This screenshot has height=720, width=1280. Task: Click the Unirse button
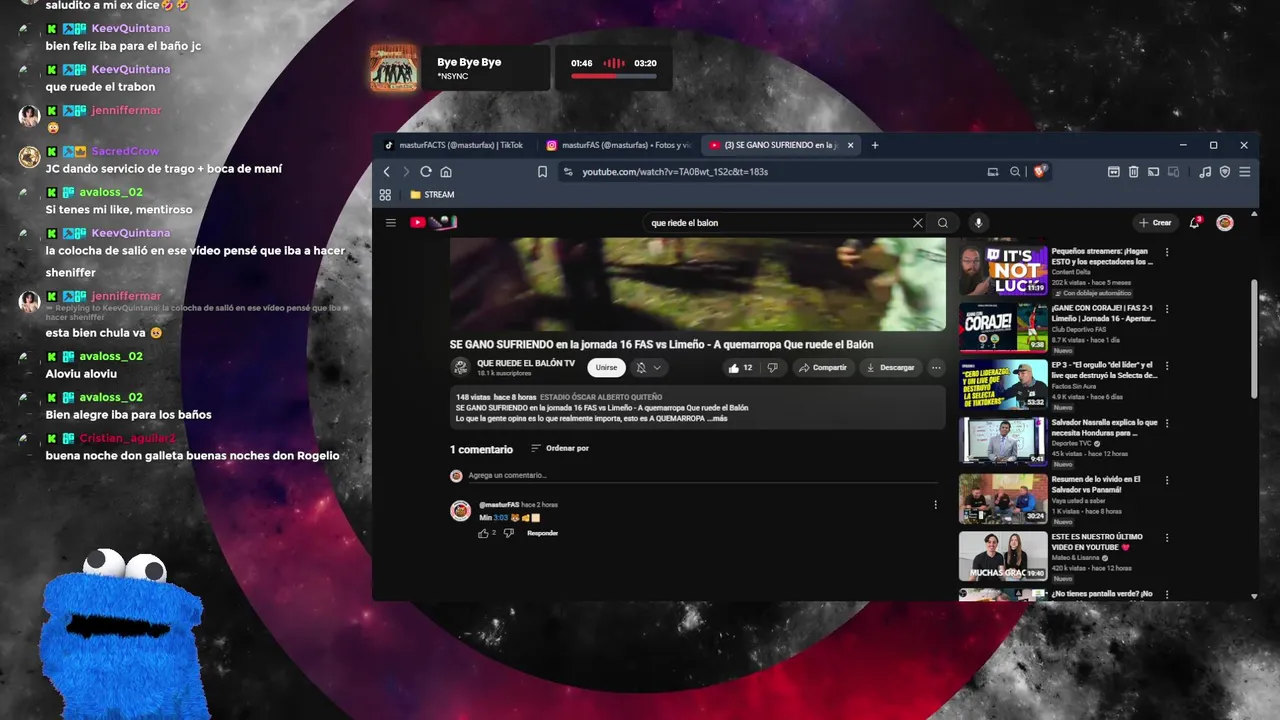[606, 368]
